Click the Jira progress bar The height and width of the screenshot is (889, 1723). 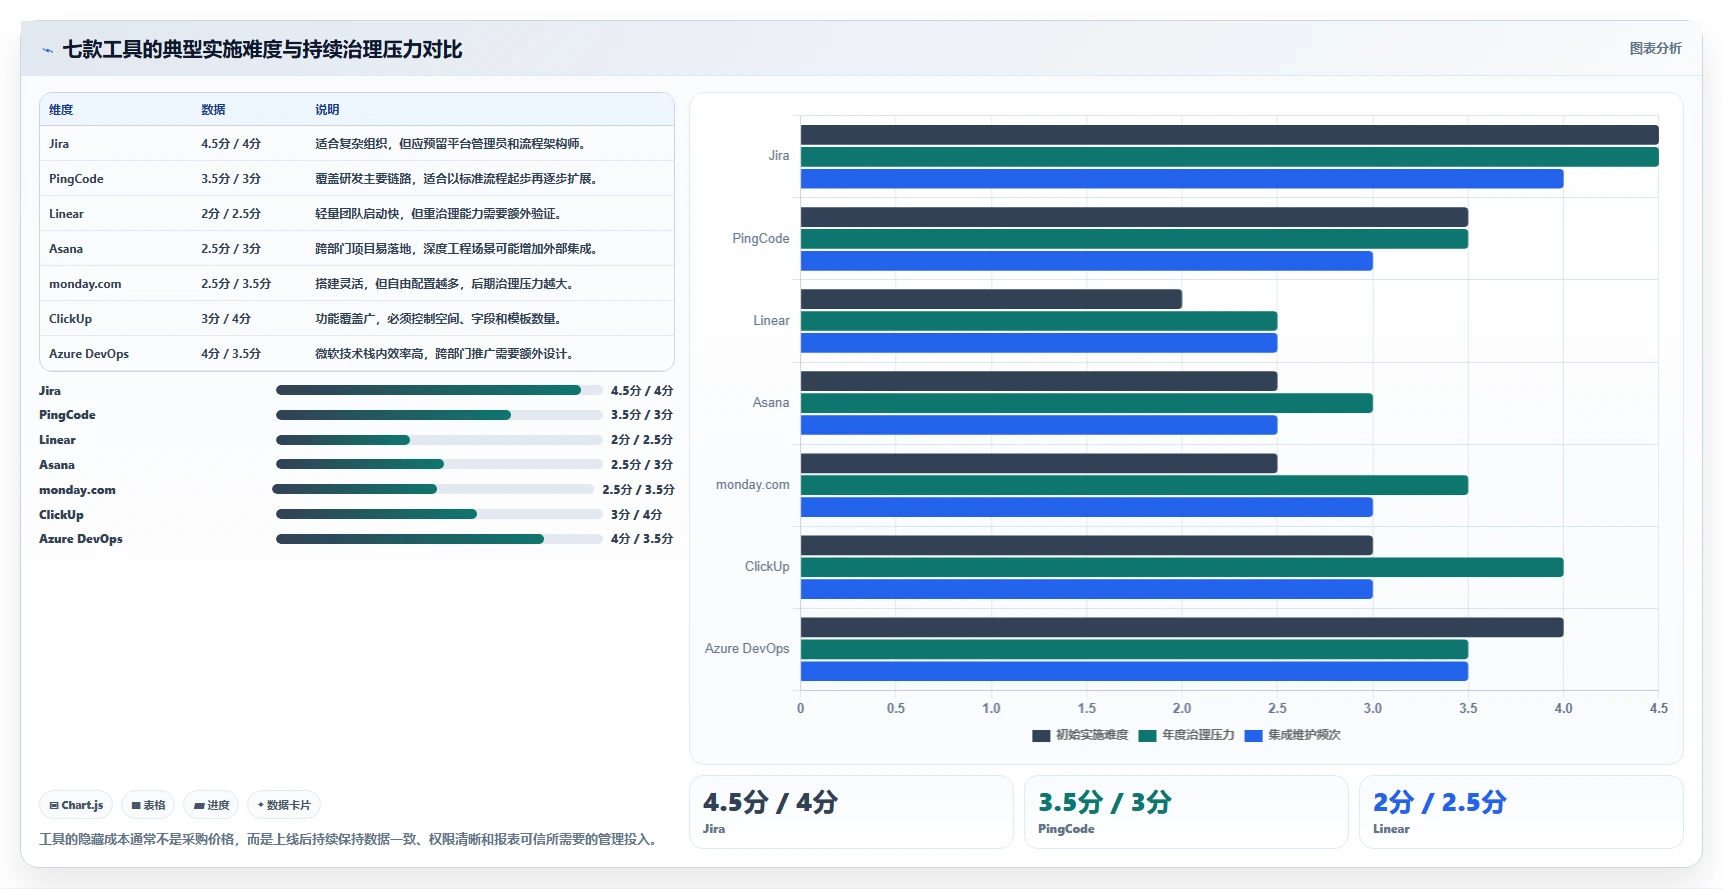pos(439,390)
